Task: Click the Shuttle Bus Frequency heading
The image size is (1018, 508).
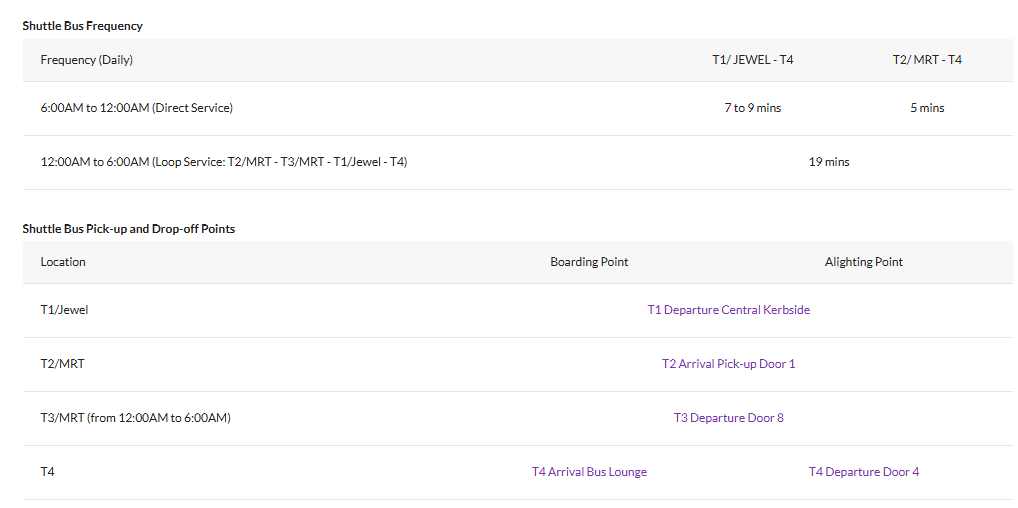Action: pos(83,26)
